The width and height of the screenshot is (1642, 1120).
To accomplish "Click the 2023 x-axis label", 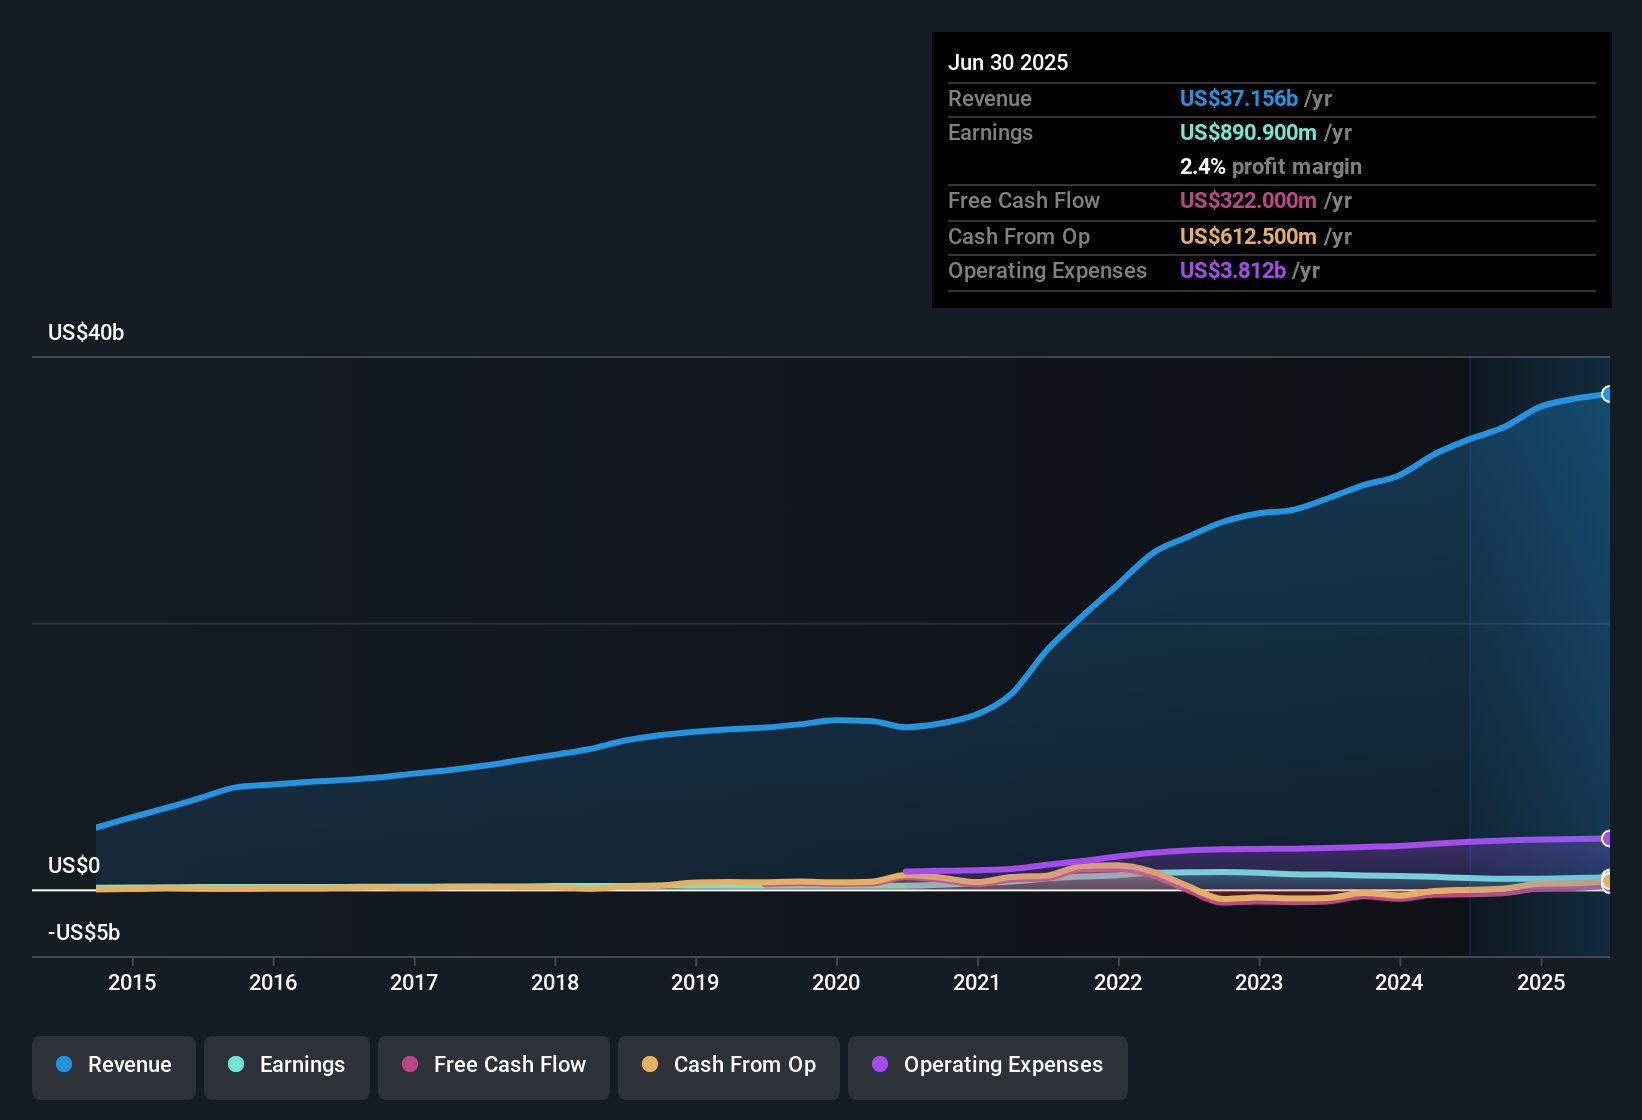I will (1259, 982).
